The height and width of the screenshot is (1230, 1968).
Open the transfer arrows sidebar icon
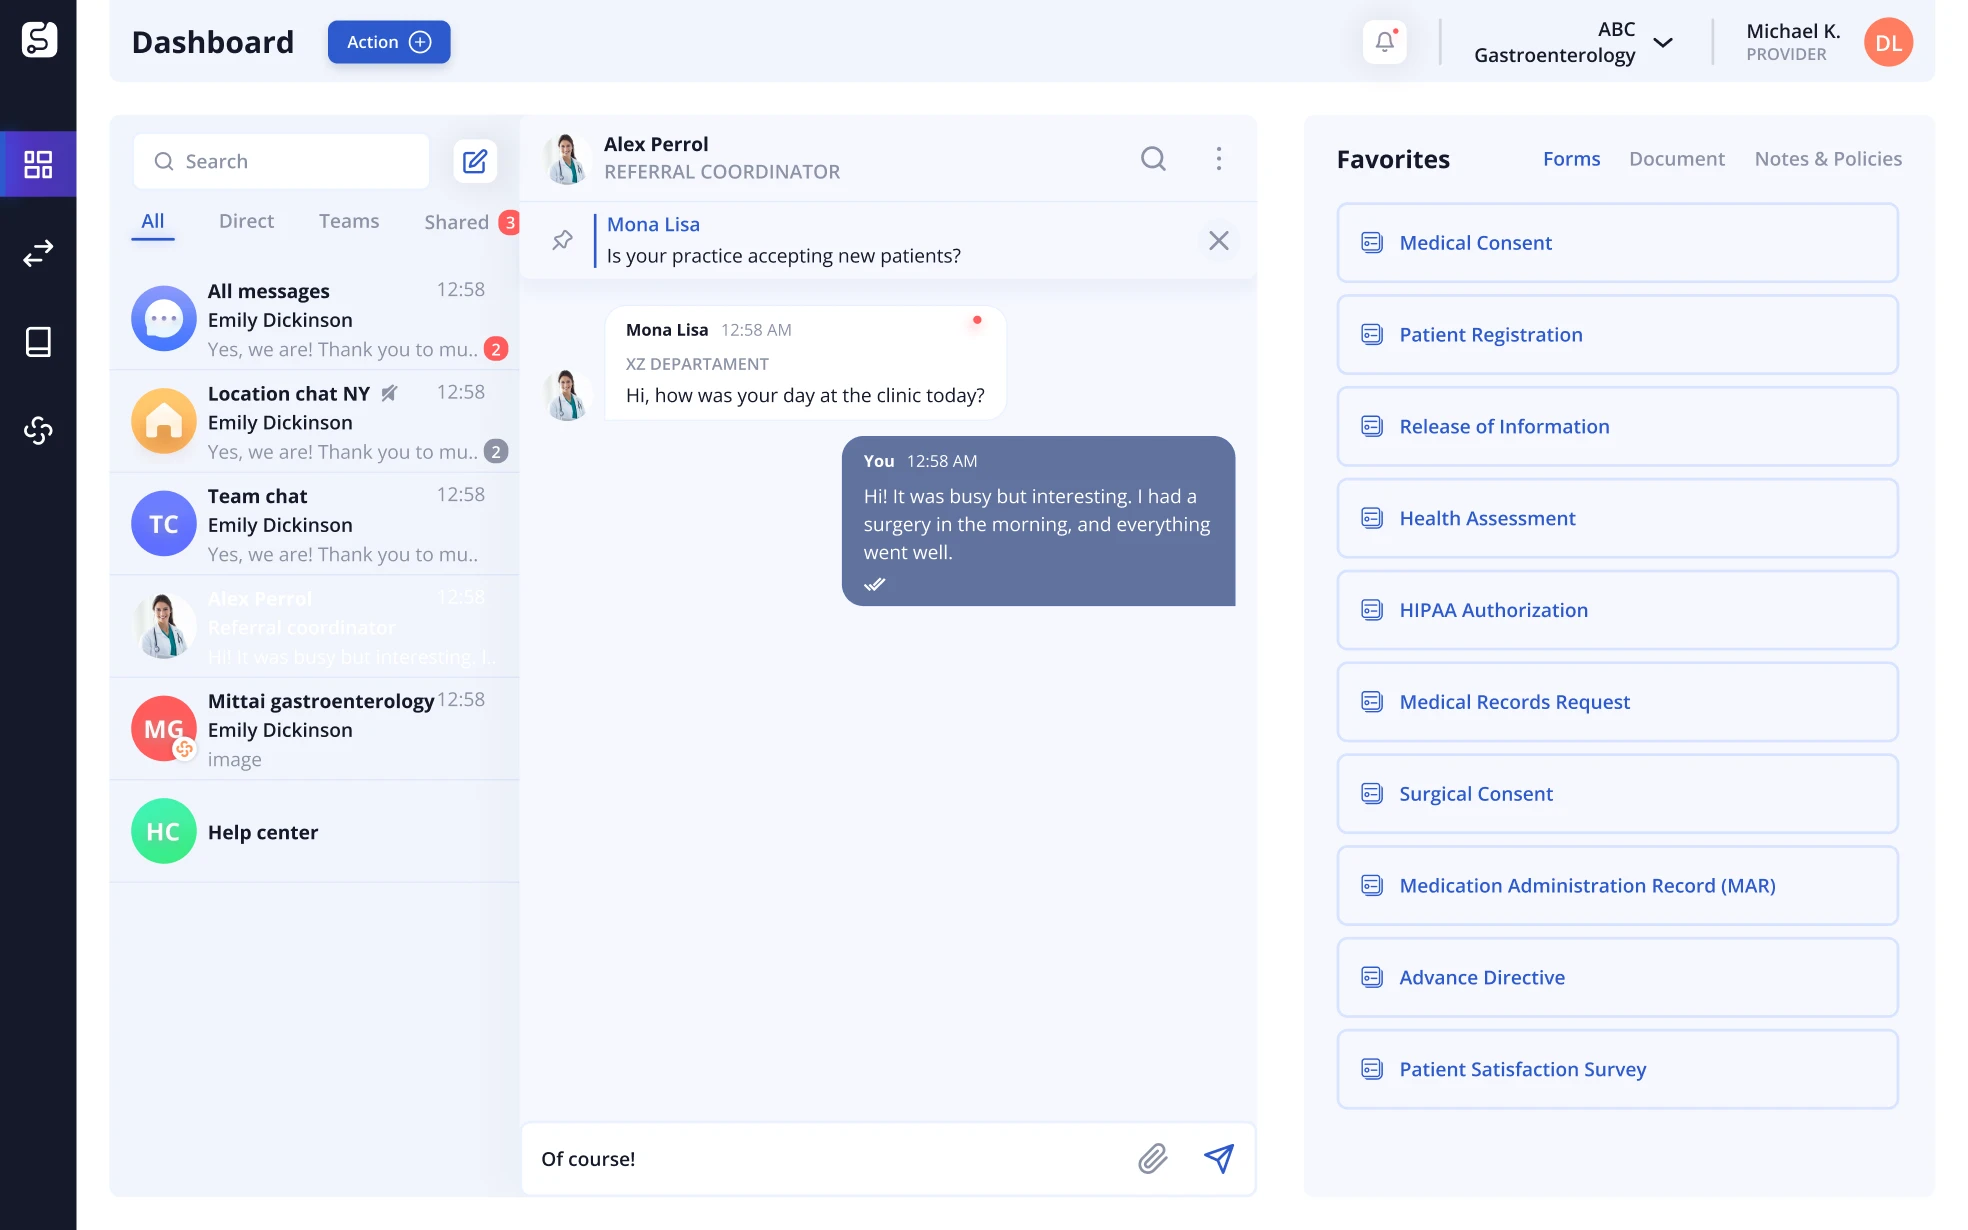click(38, 253)
